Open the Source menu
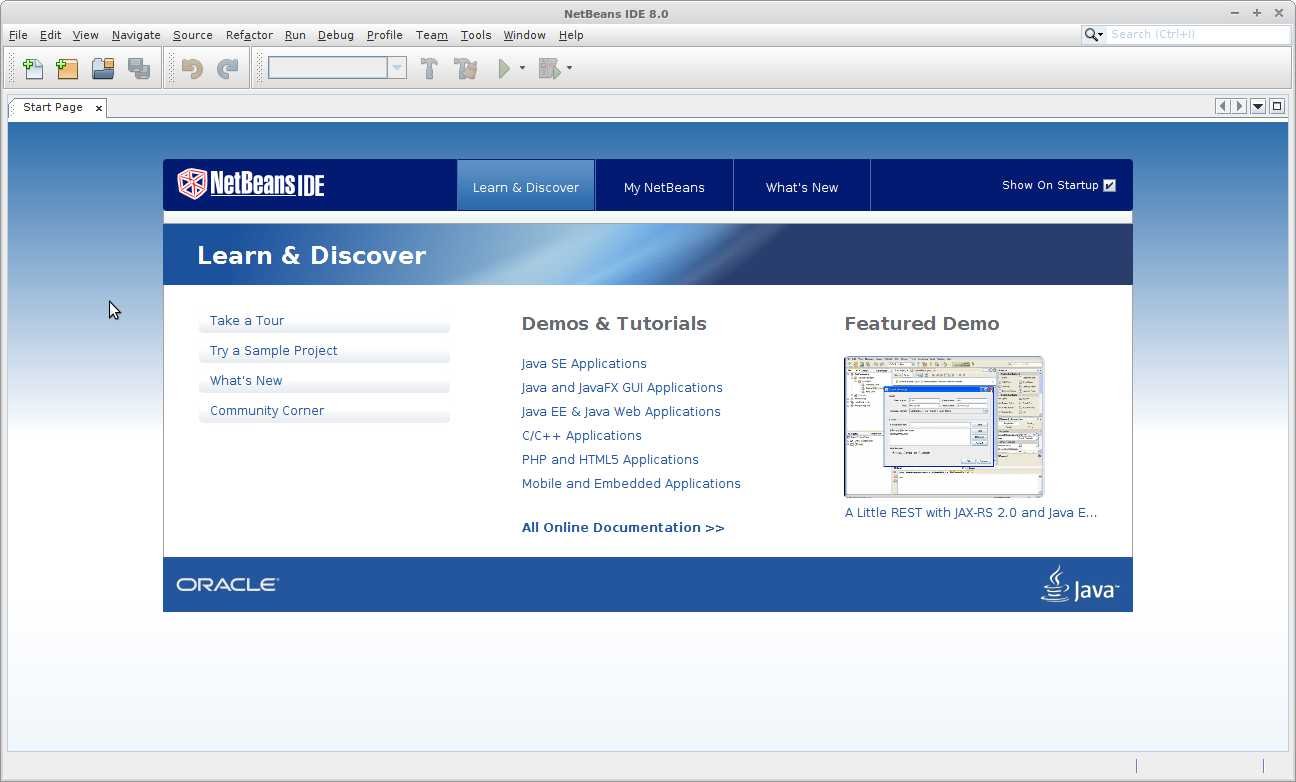Screen dimensions: 1296x782 193,35
